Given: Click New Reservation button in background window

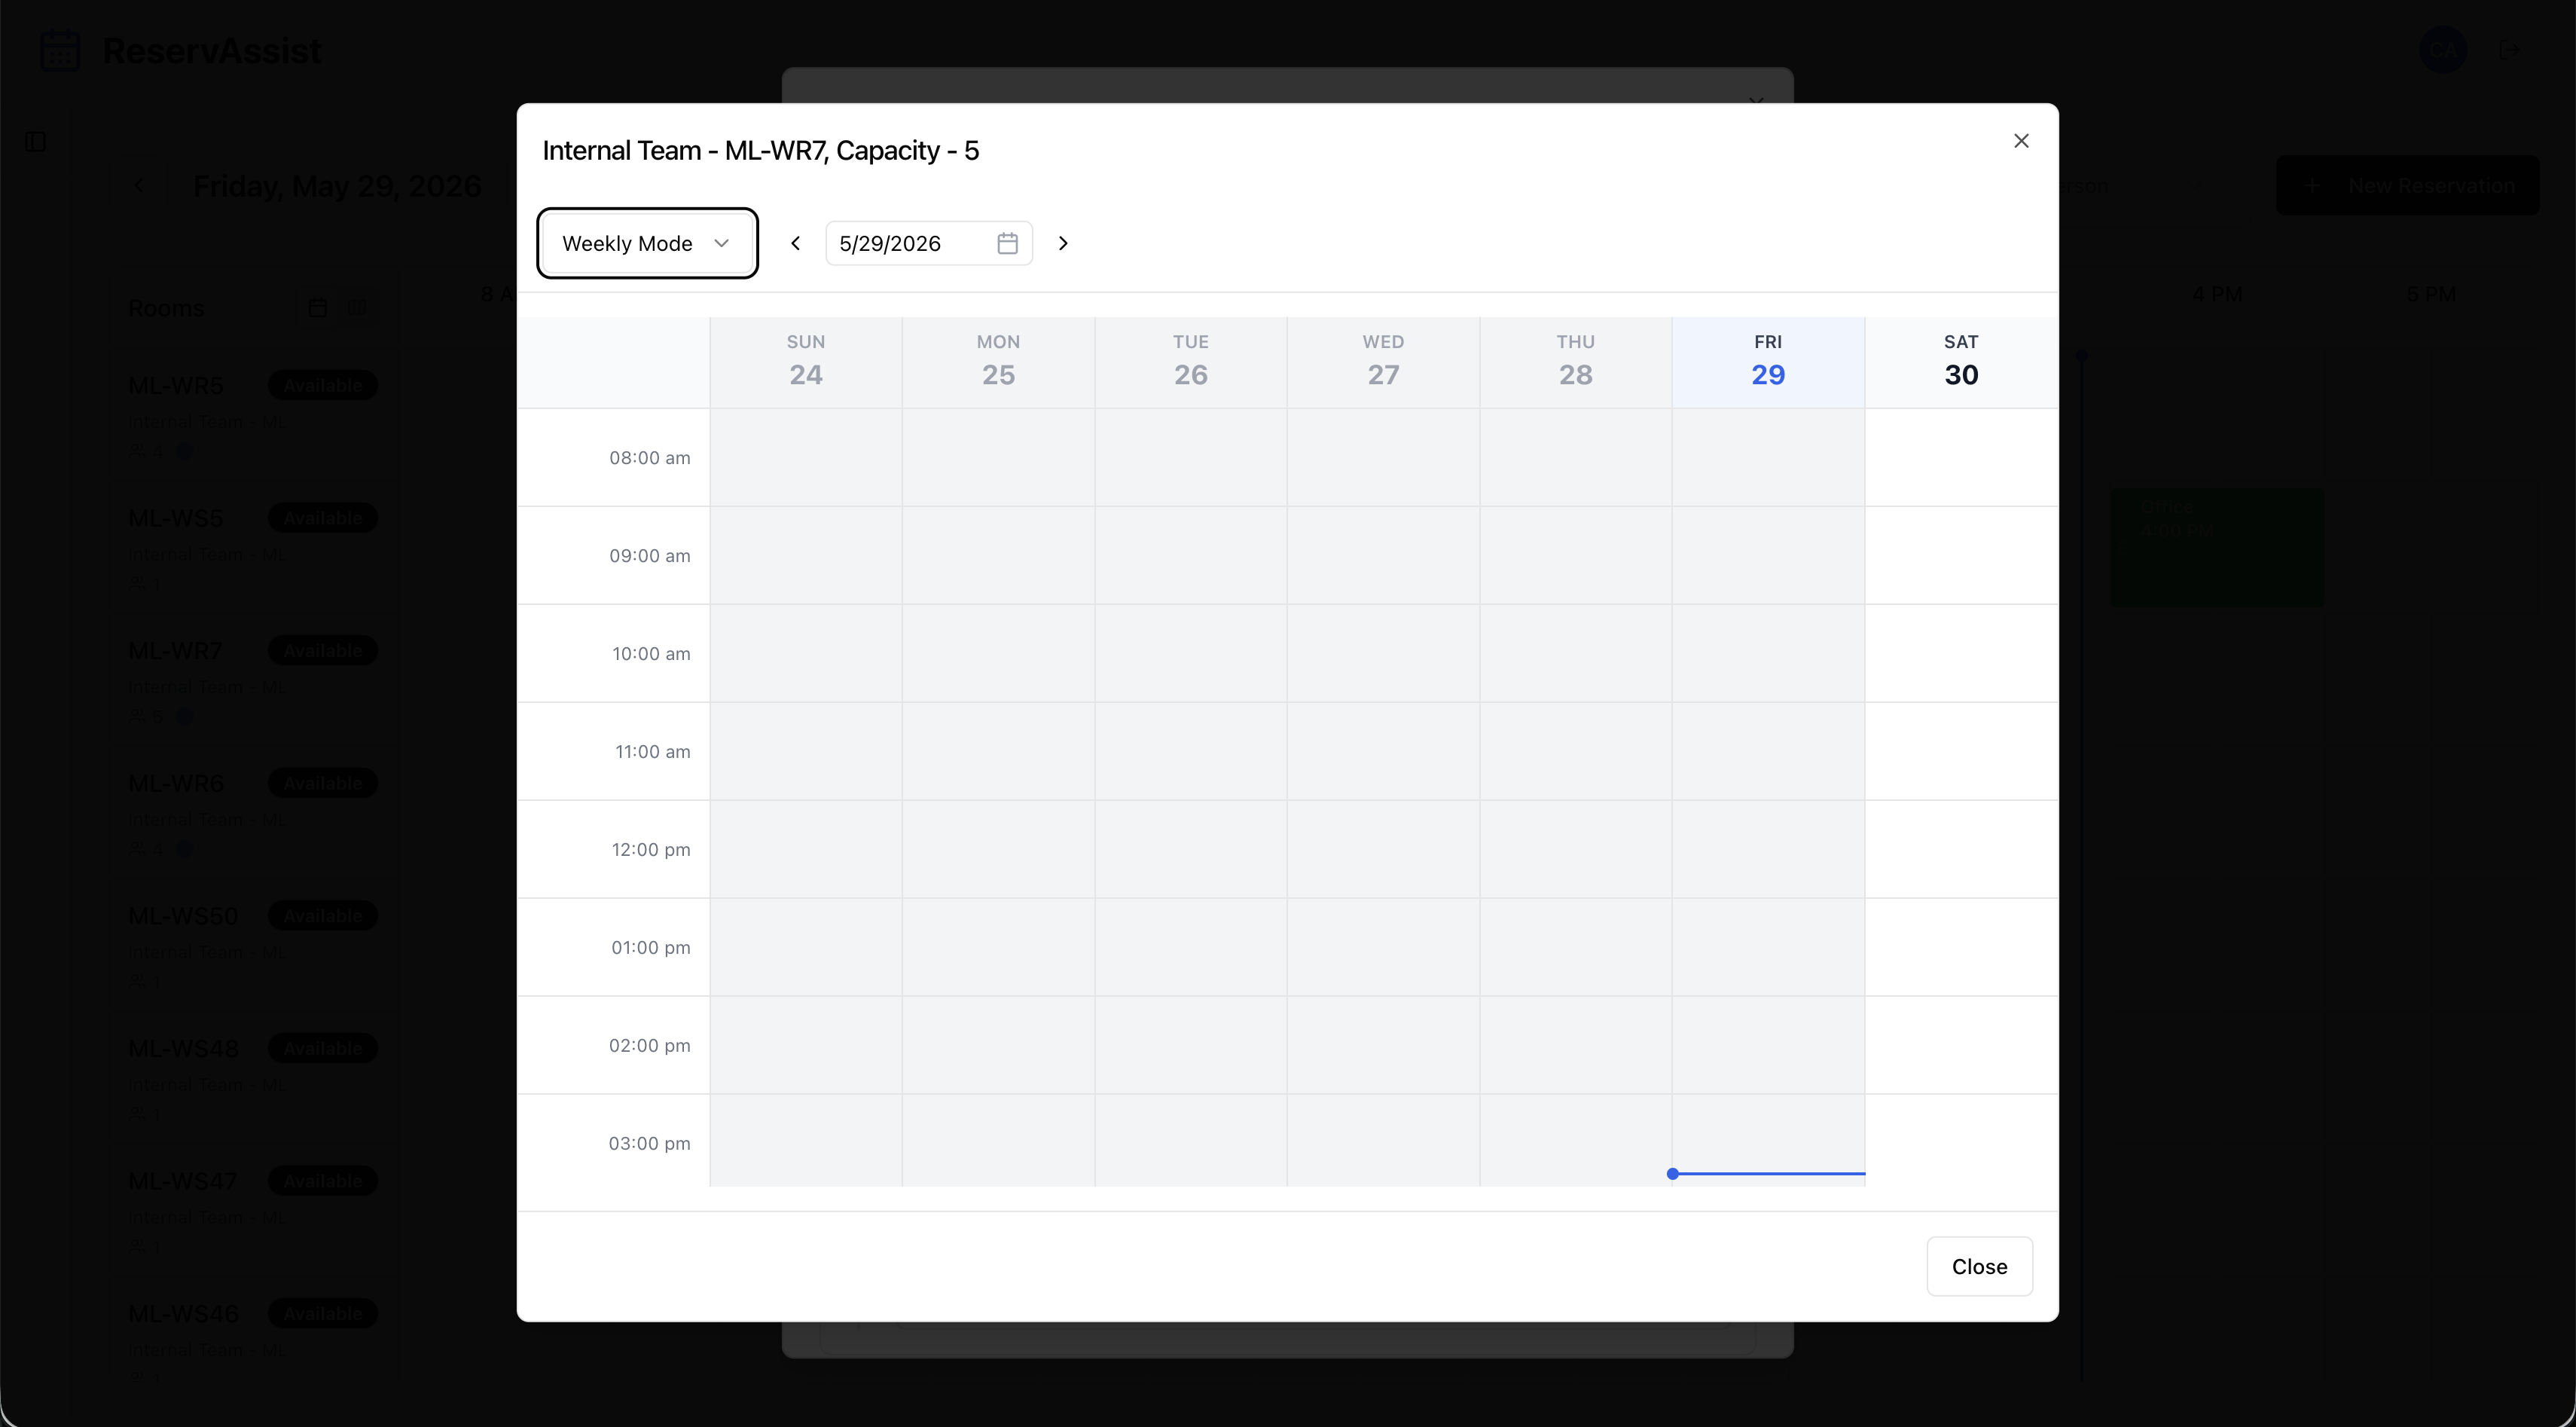Looking at the screenshot, I should tap(2407, 186).
